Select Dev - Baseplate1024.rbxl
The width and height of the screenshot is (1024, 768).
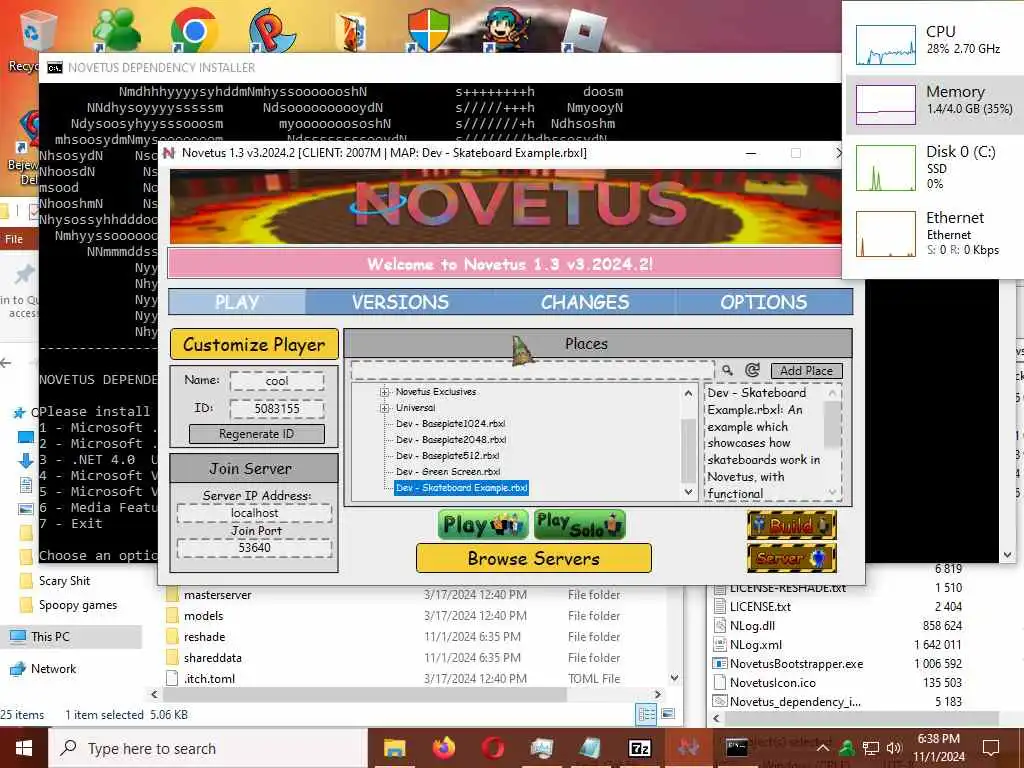pos(451,424)
